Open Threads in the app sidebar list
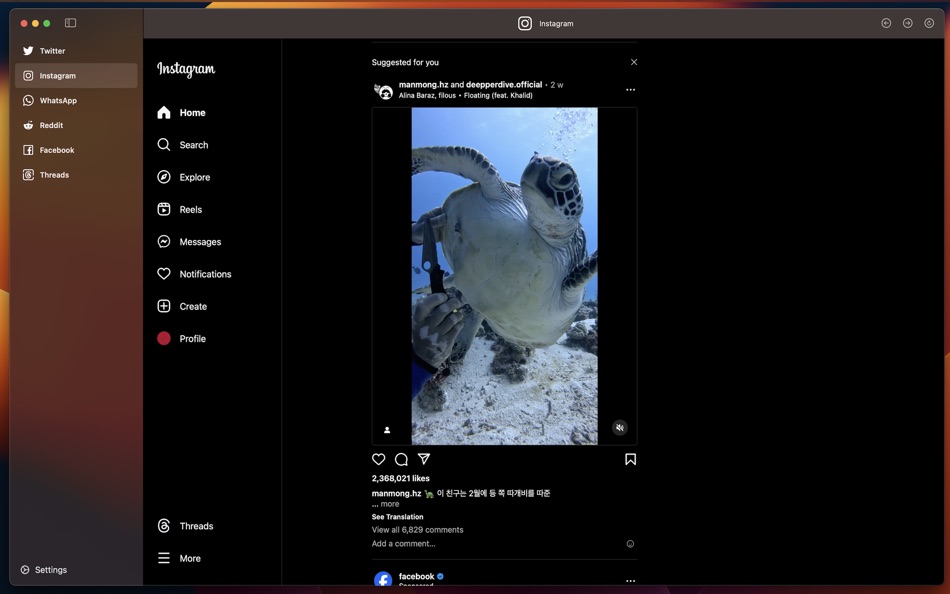950x594 pixels. click(x=76, y=175)
